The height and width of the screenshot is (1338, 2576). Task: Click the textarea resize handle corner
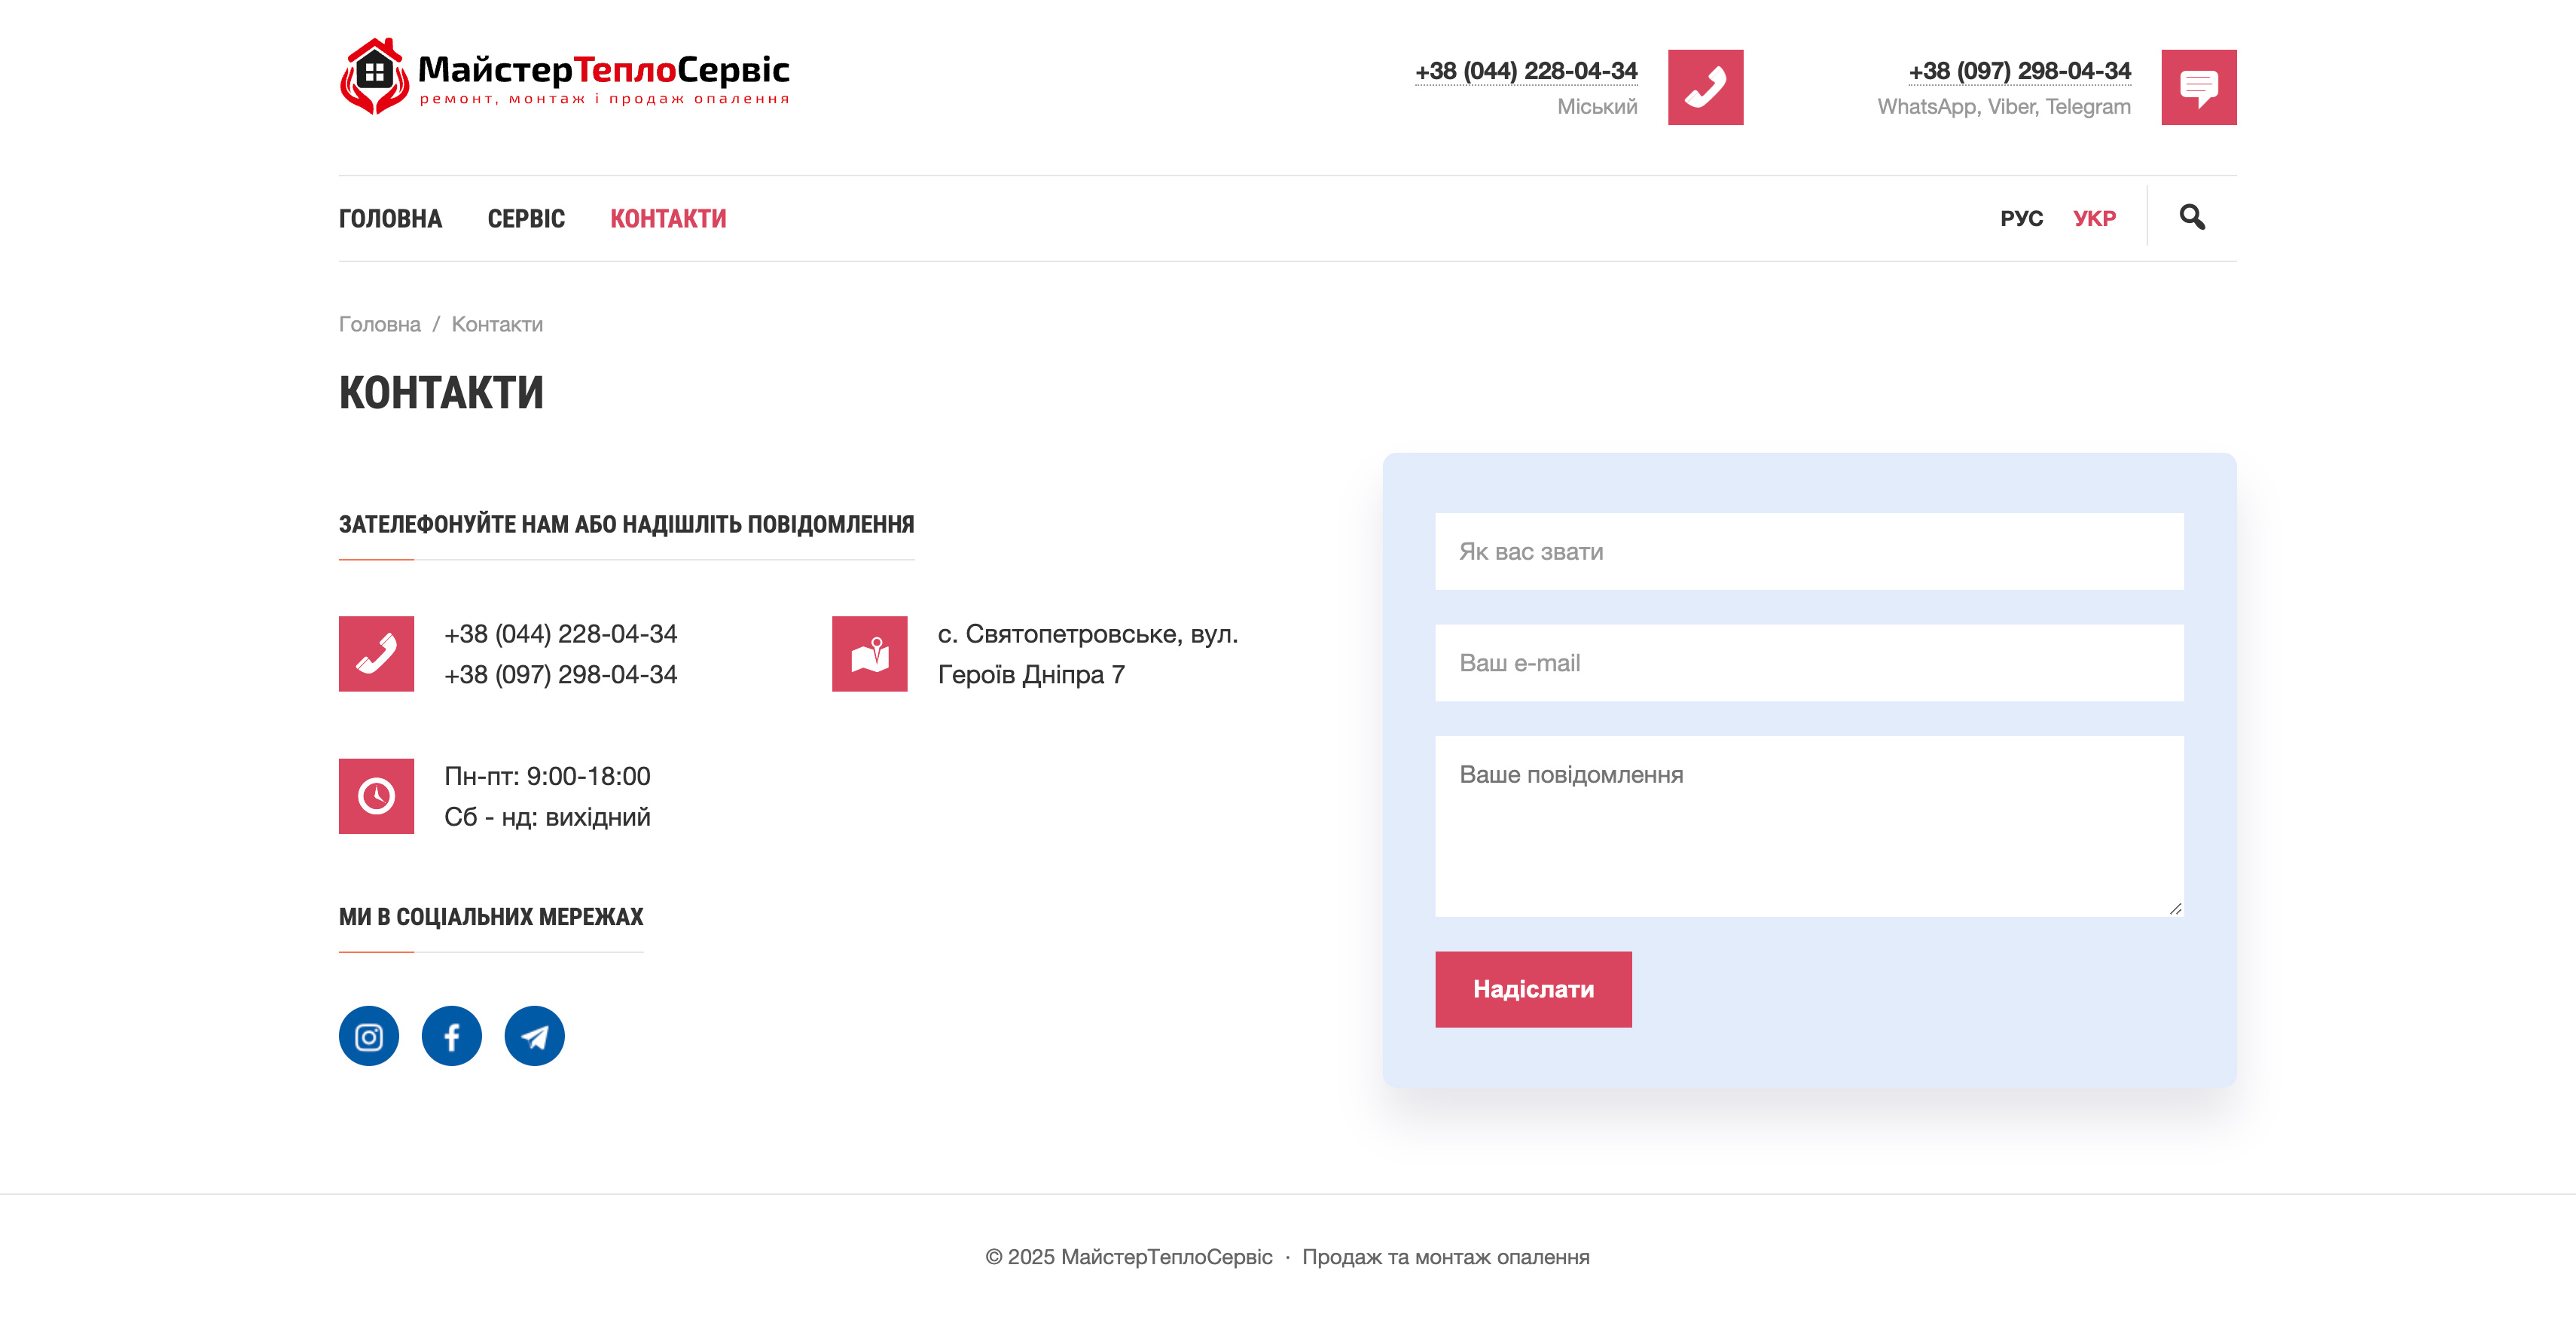tap(2175, 908)
